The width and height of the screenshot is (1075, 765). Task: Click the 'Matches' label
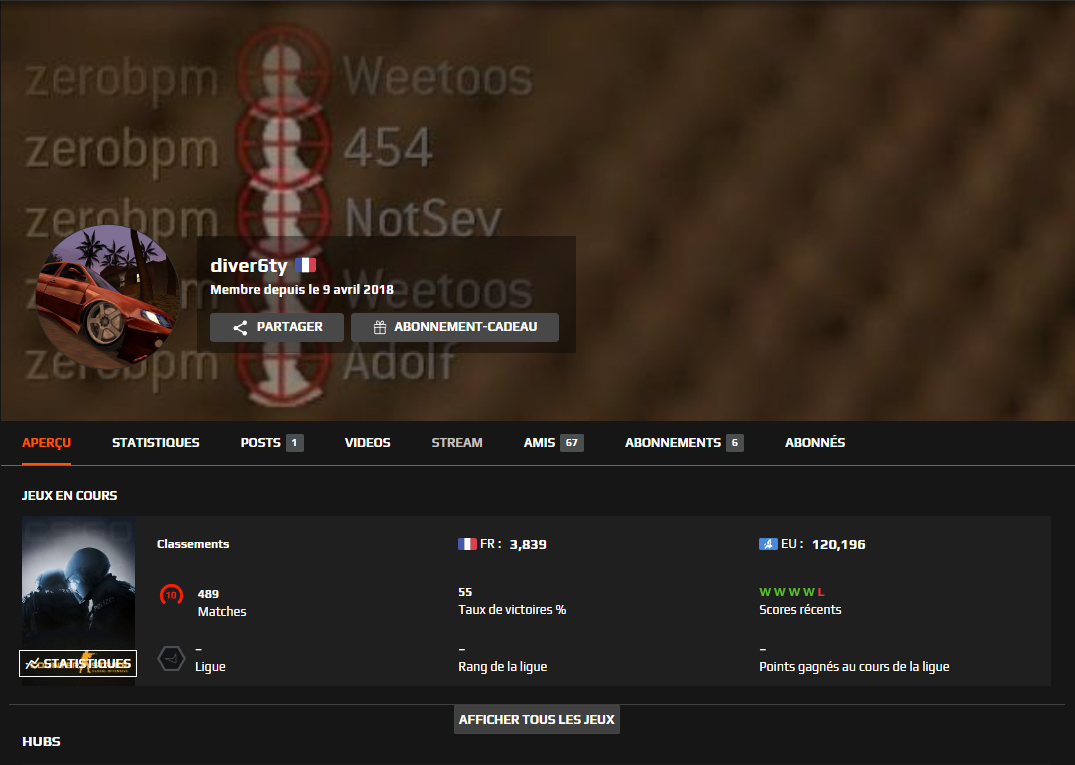point(222,611)
